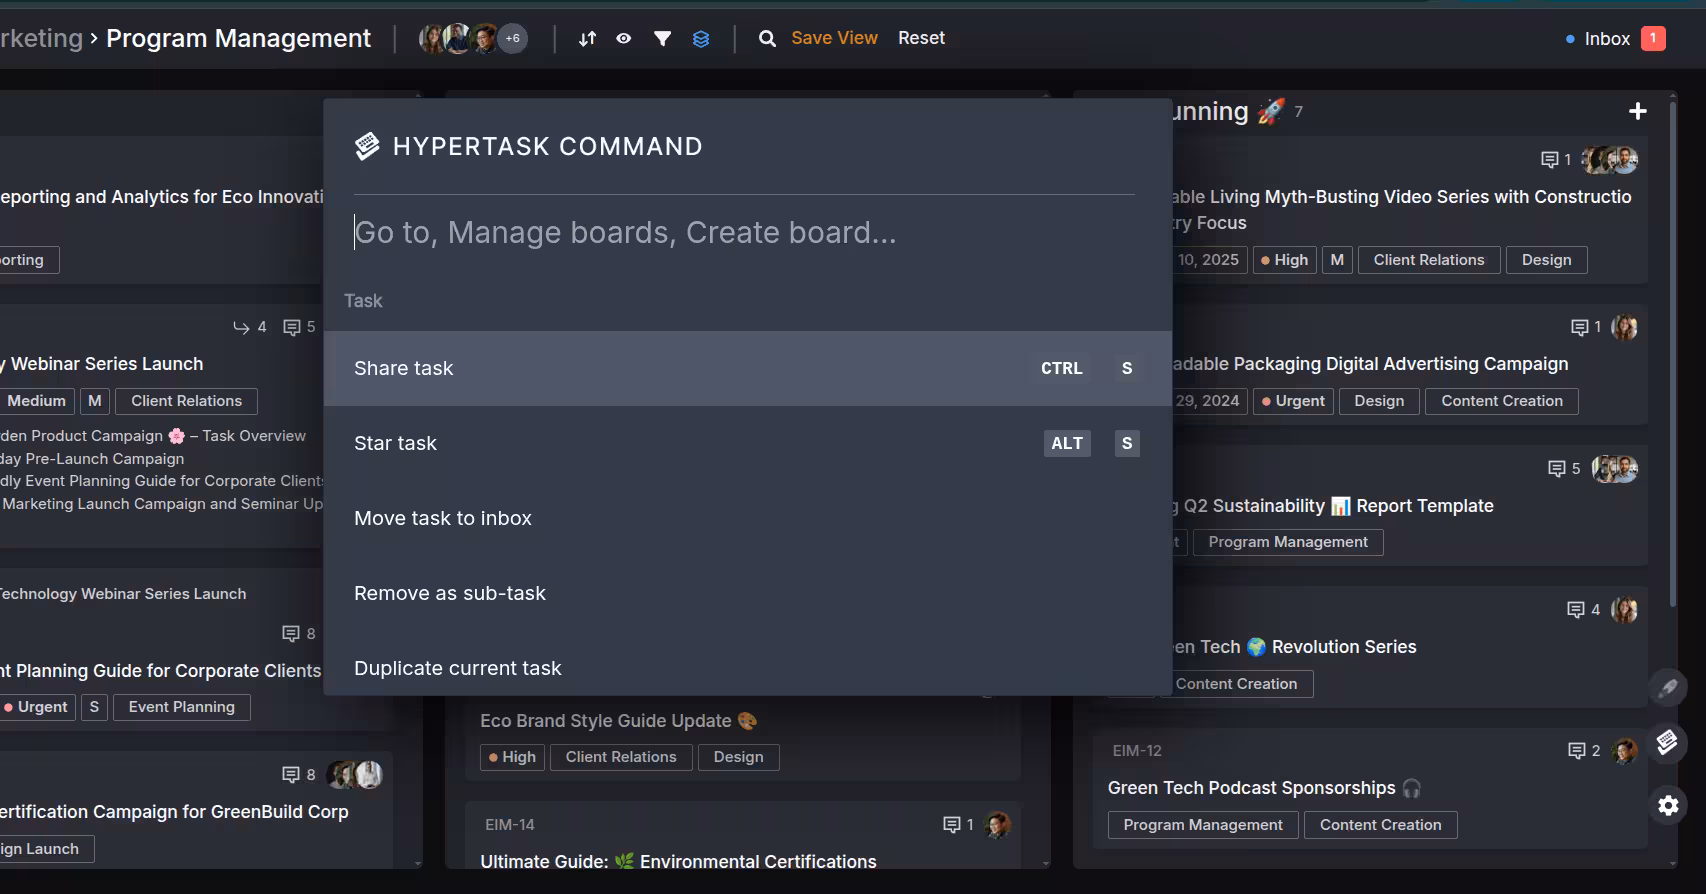Open Hypertask command floating button
Viewport: 1706px width, 894px height.
click(1667, 742)
